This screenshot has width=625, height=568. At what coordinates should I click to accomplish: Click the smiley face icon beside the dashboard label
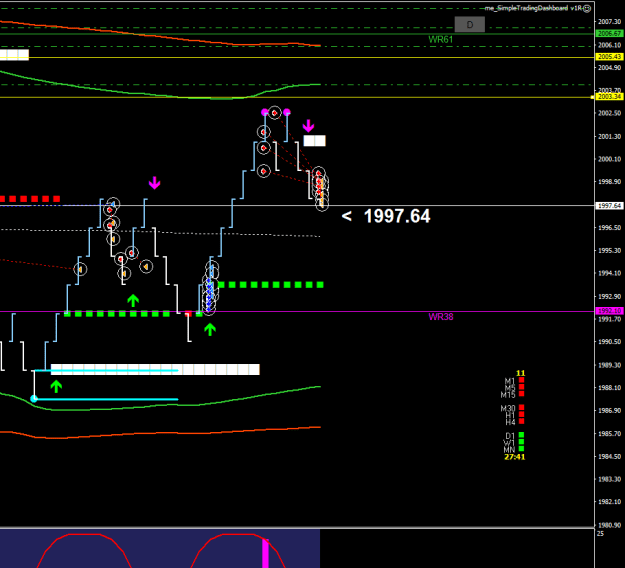(x=587, y=9)
